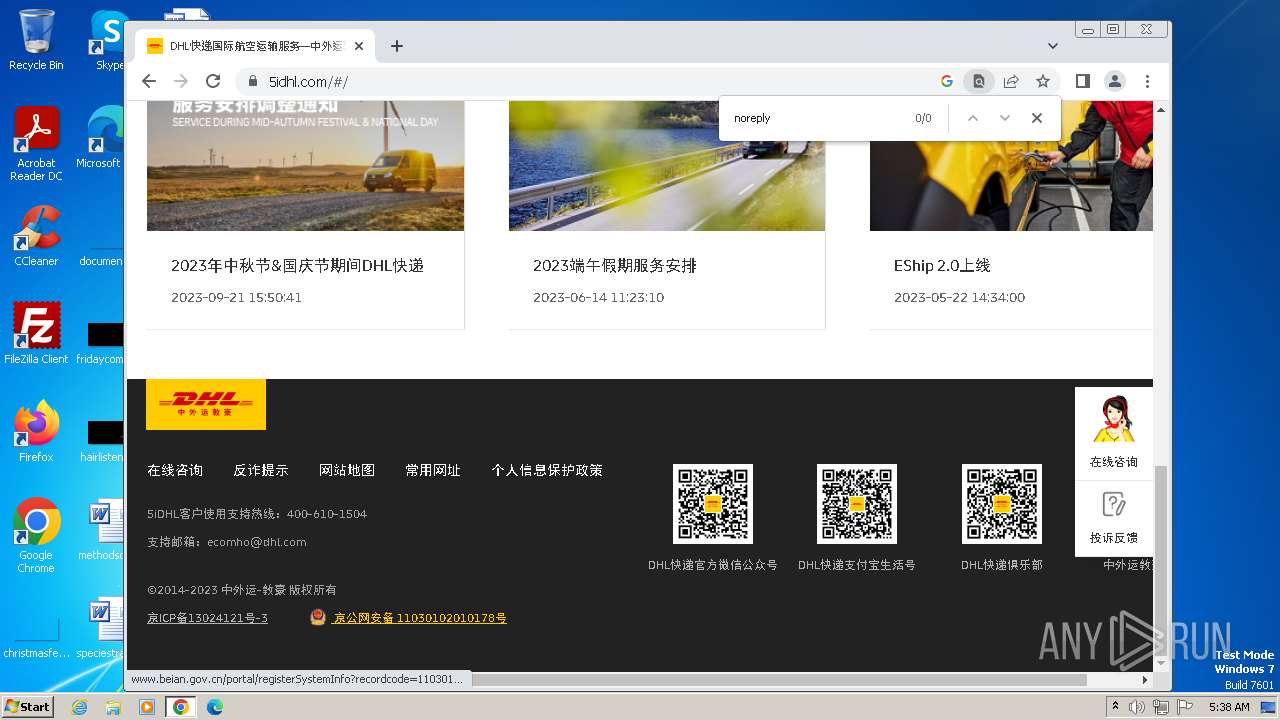Toggle Chrome side panel
This screenshot has height=720, width=1280.
click(x=1083, y=81)
